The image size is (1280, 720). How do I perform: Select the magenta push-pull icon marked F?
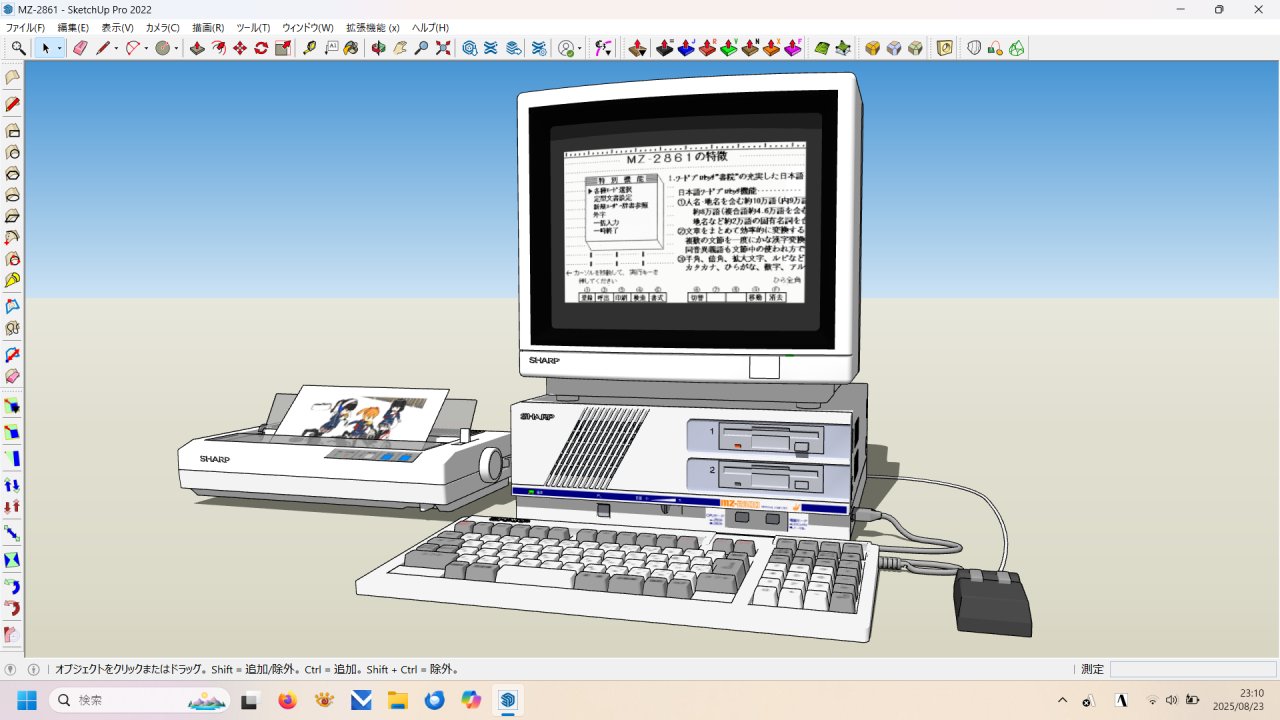coord(793,48)
